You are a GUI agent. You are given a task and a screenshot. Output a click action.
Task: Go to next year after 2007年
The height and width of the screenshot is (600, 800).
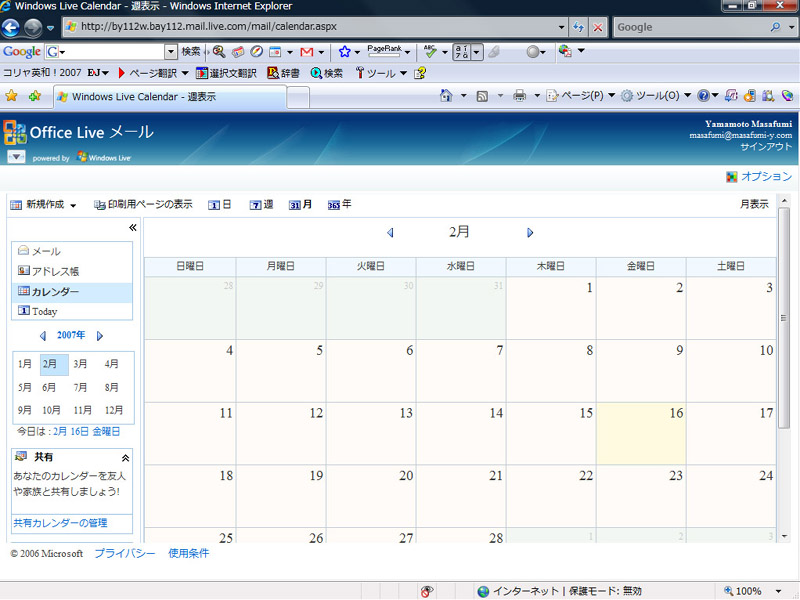[100, 336]
